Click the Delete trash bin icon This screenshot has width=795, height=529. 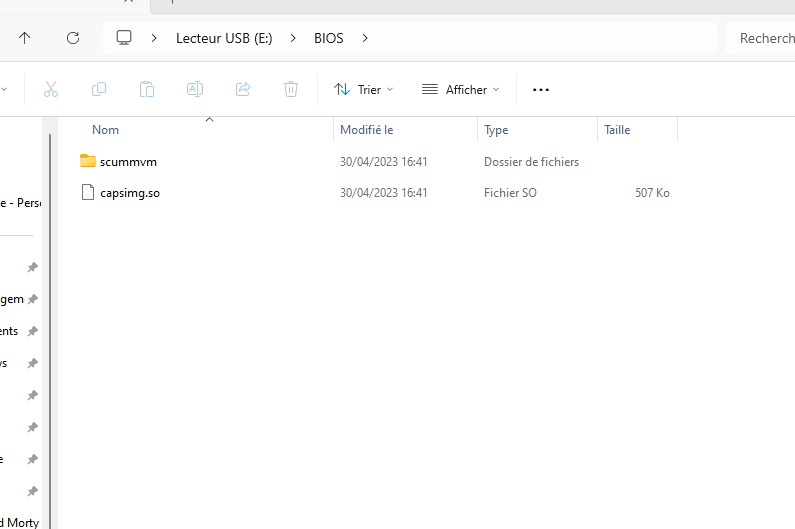pos(291,89)
